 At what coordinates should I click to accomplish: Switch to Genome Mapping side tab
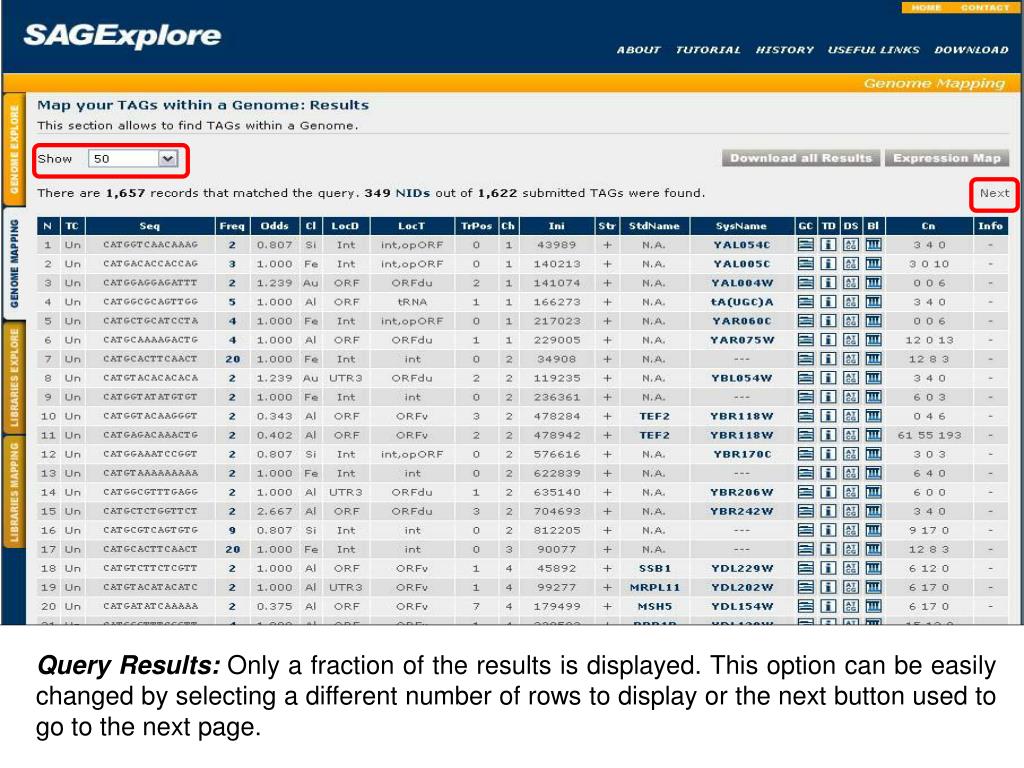(14, 263)
